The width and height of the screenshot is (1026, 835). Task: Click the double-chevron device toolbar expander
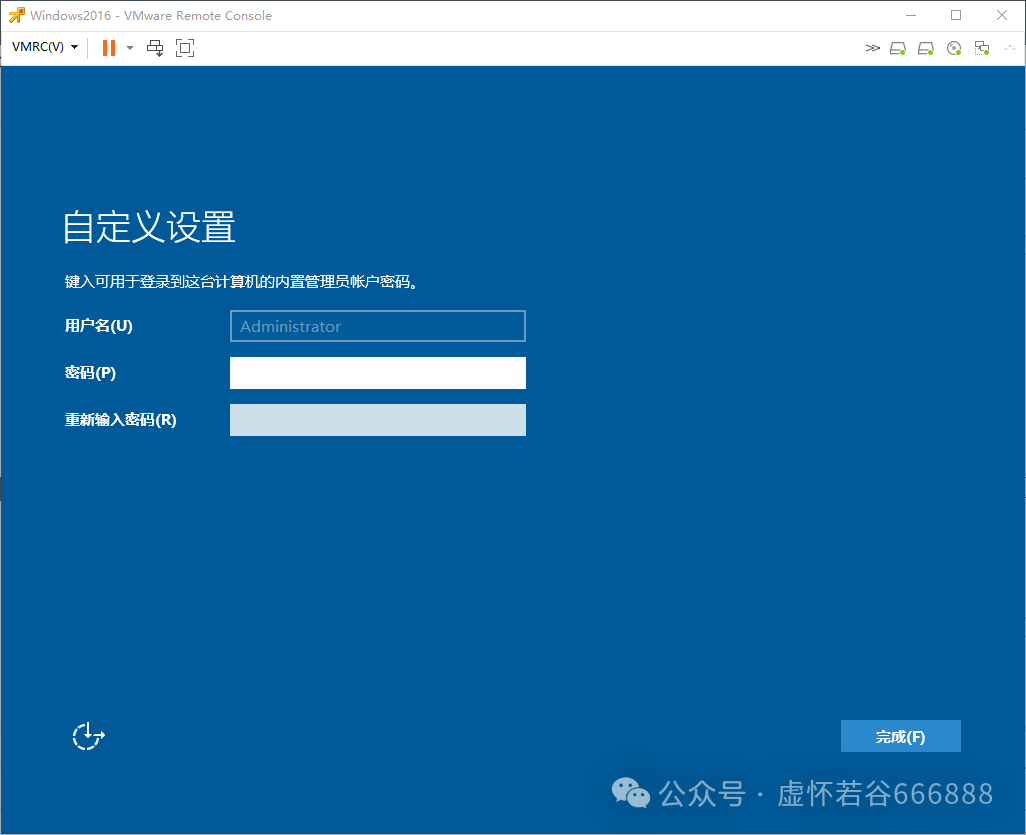click(x=872, y=48)
